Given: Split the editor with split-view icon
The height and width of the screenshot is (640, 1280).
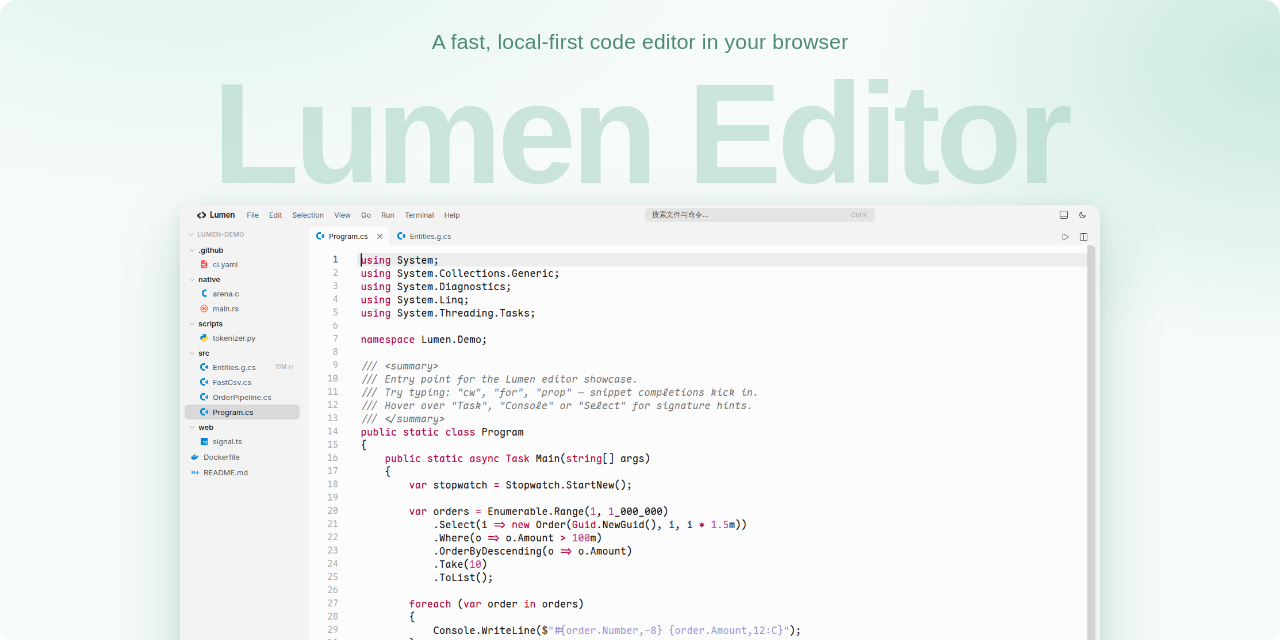Looking at the screenshot, I should tap(1083, 237).
